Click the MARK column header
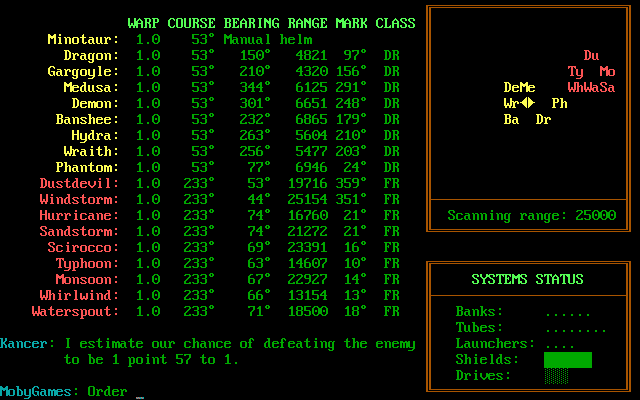Screen dimensions: 640x400 pyautogui.click(x=351, y=23)
